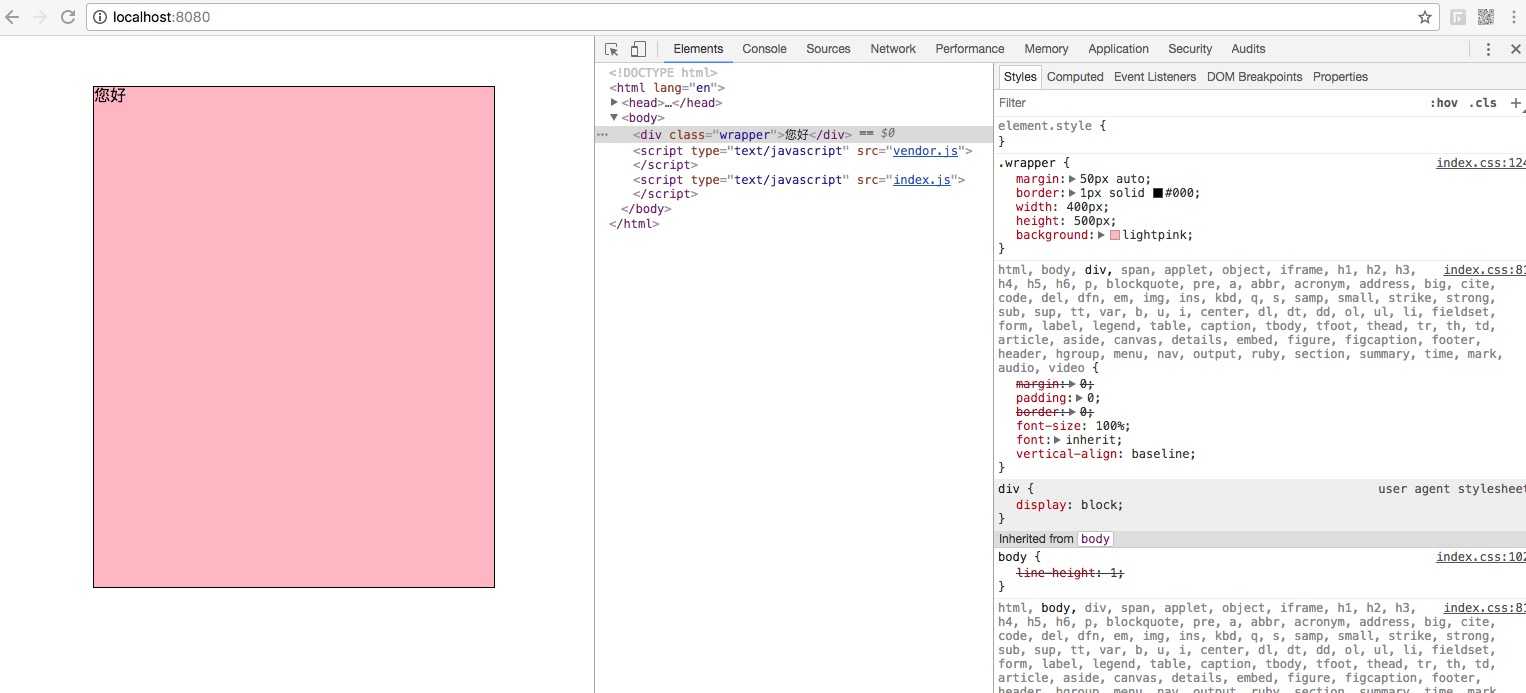Click the struck-through line-height: 1 declaration

(1070, 573)
